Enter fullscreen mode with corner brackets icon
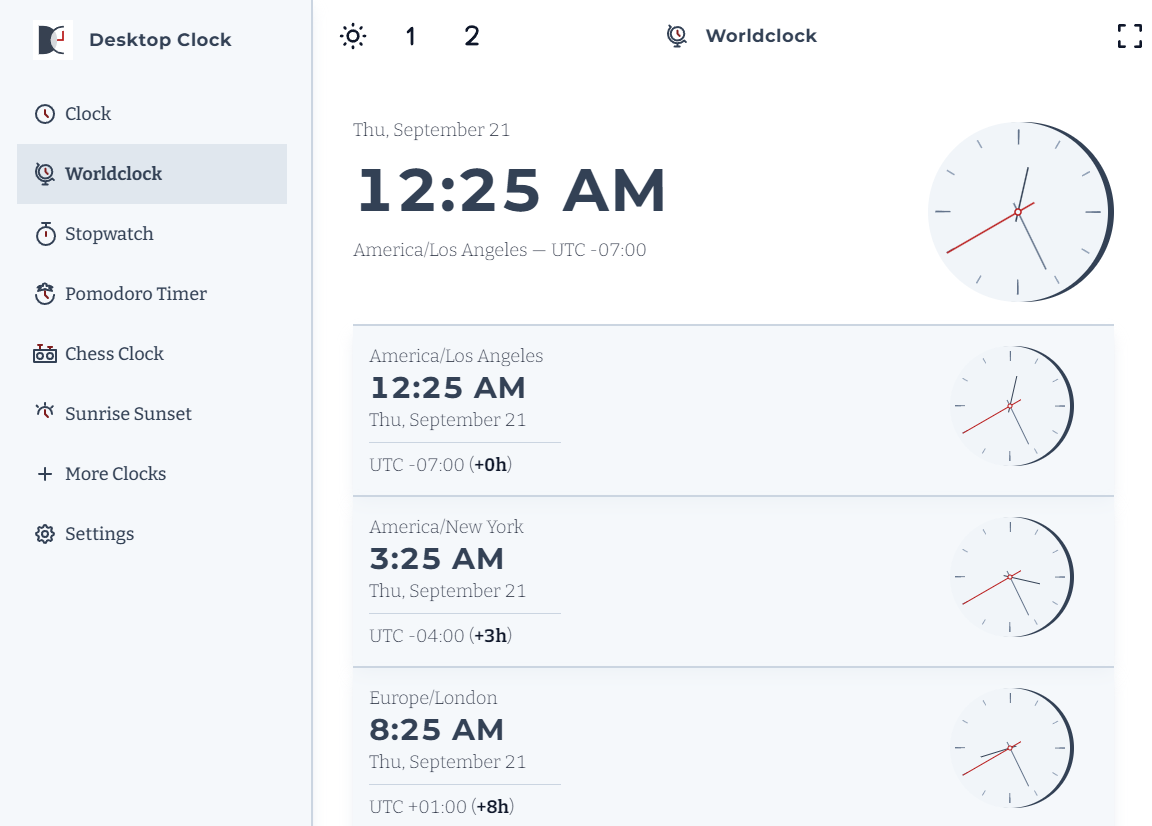1152x826 pixels. tap(1129, 37)
